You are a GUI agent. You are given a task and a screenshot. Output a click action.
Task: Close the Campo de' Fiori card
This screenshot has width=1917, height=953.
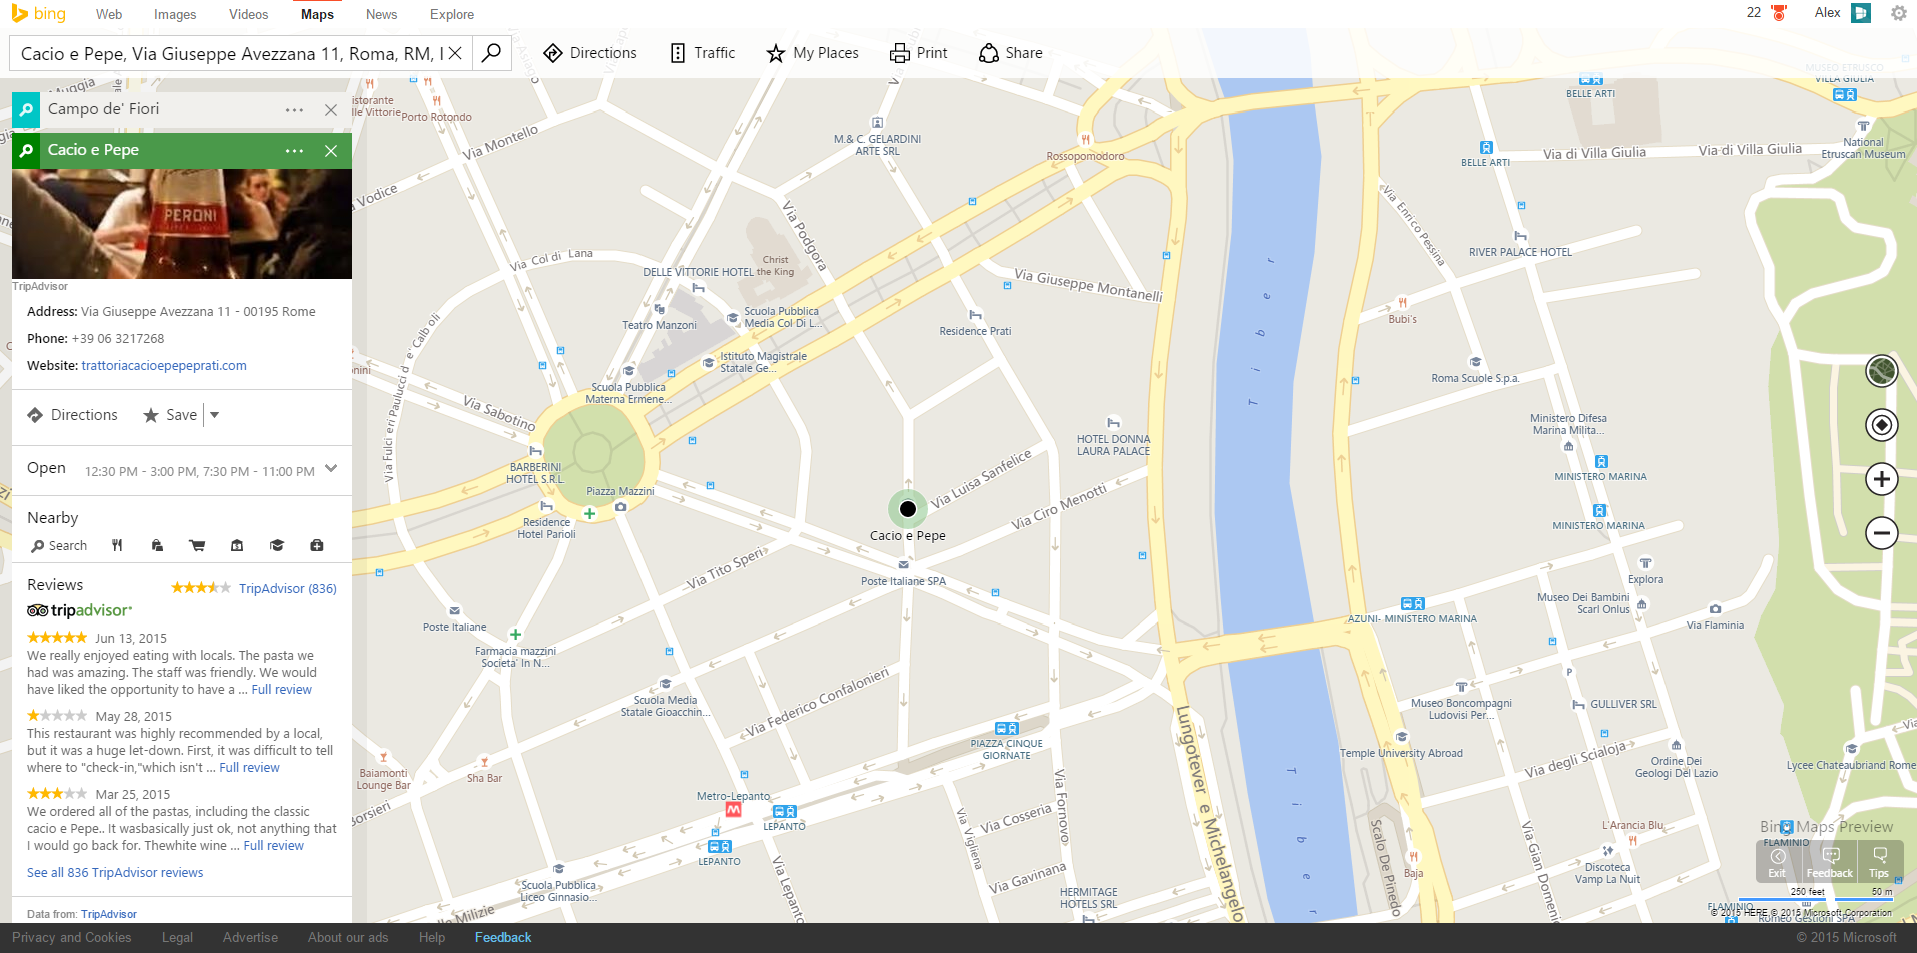(331, 110)
